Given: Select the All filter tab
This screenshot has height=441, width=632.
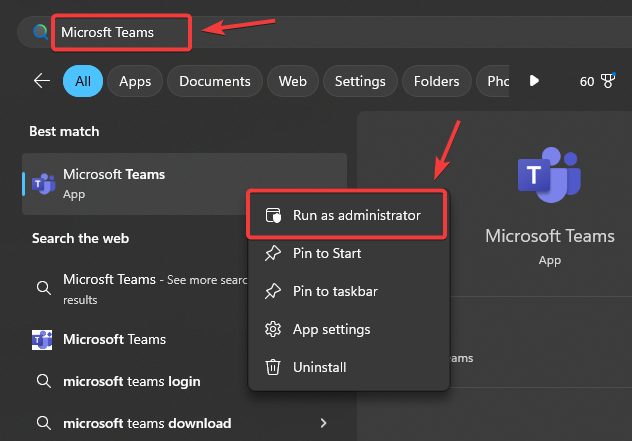Looking at the screenshot, I should coord(83,81).
